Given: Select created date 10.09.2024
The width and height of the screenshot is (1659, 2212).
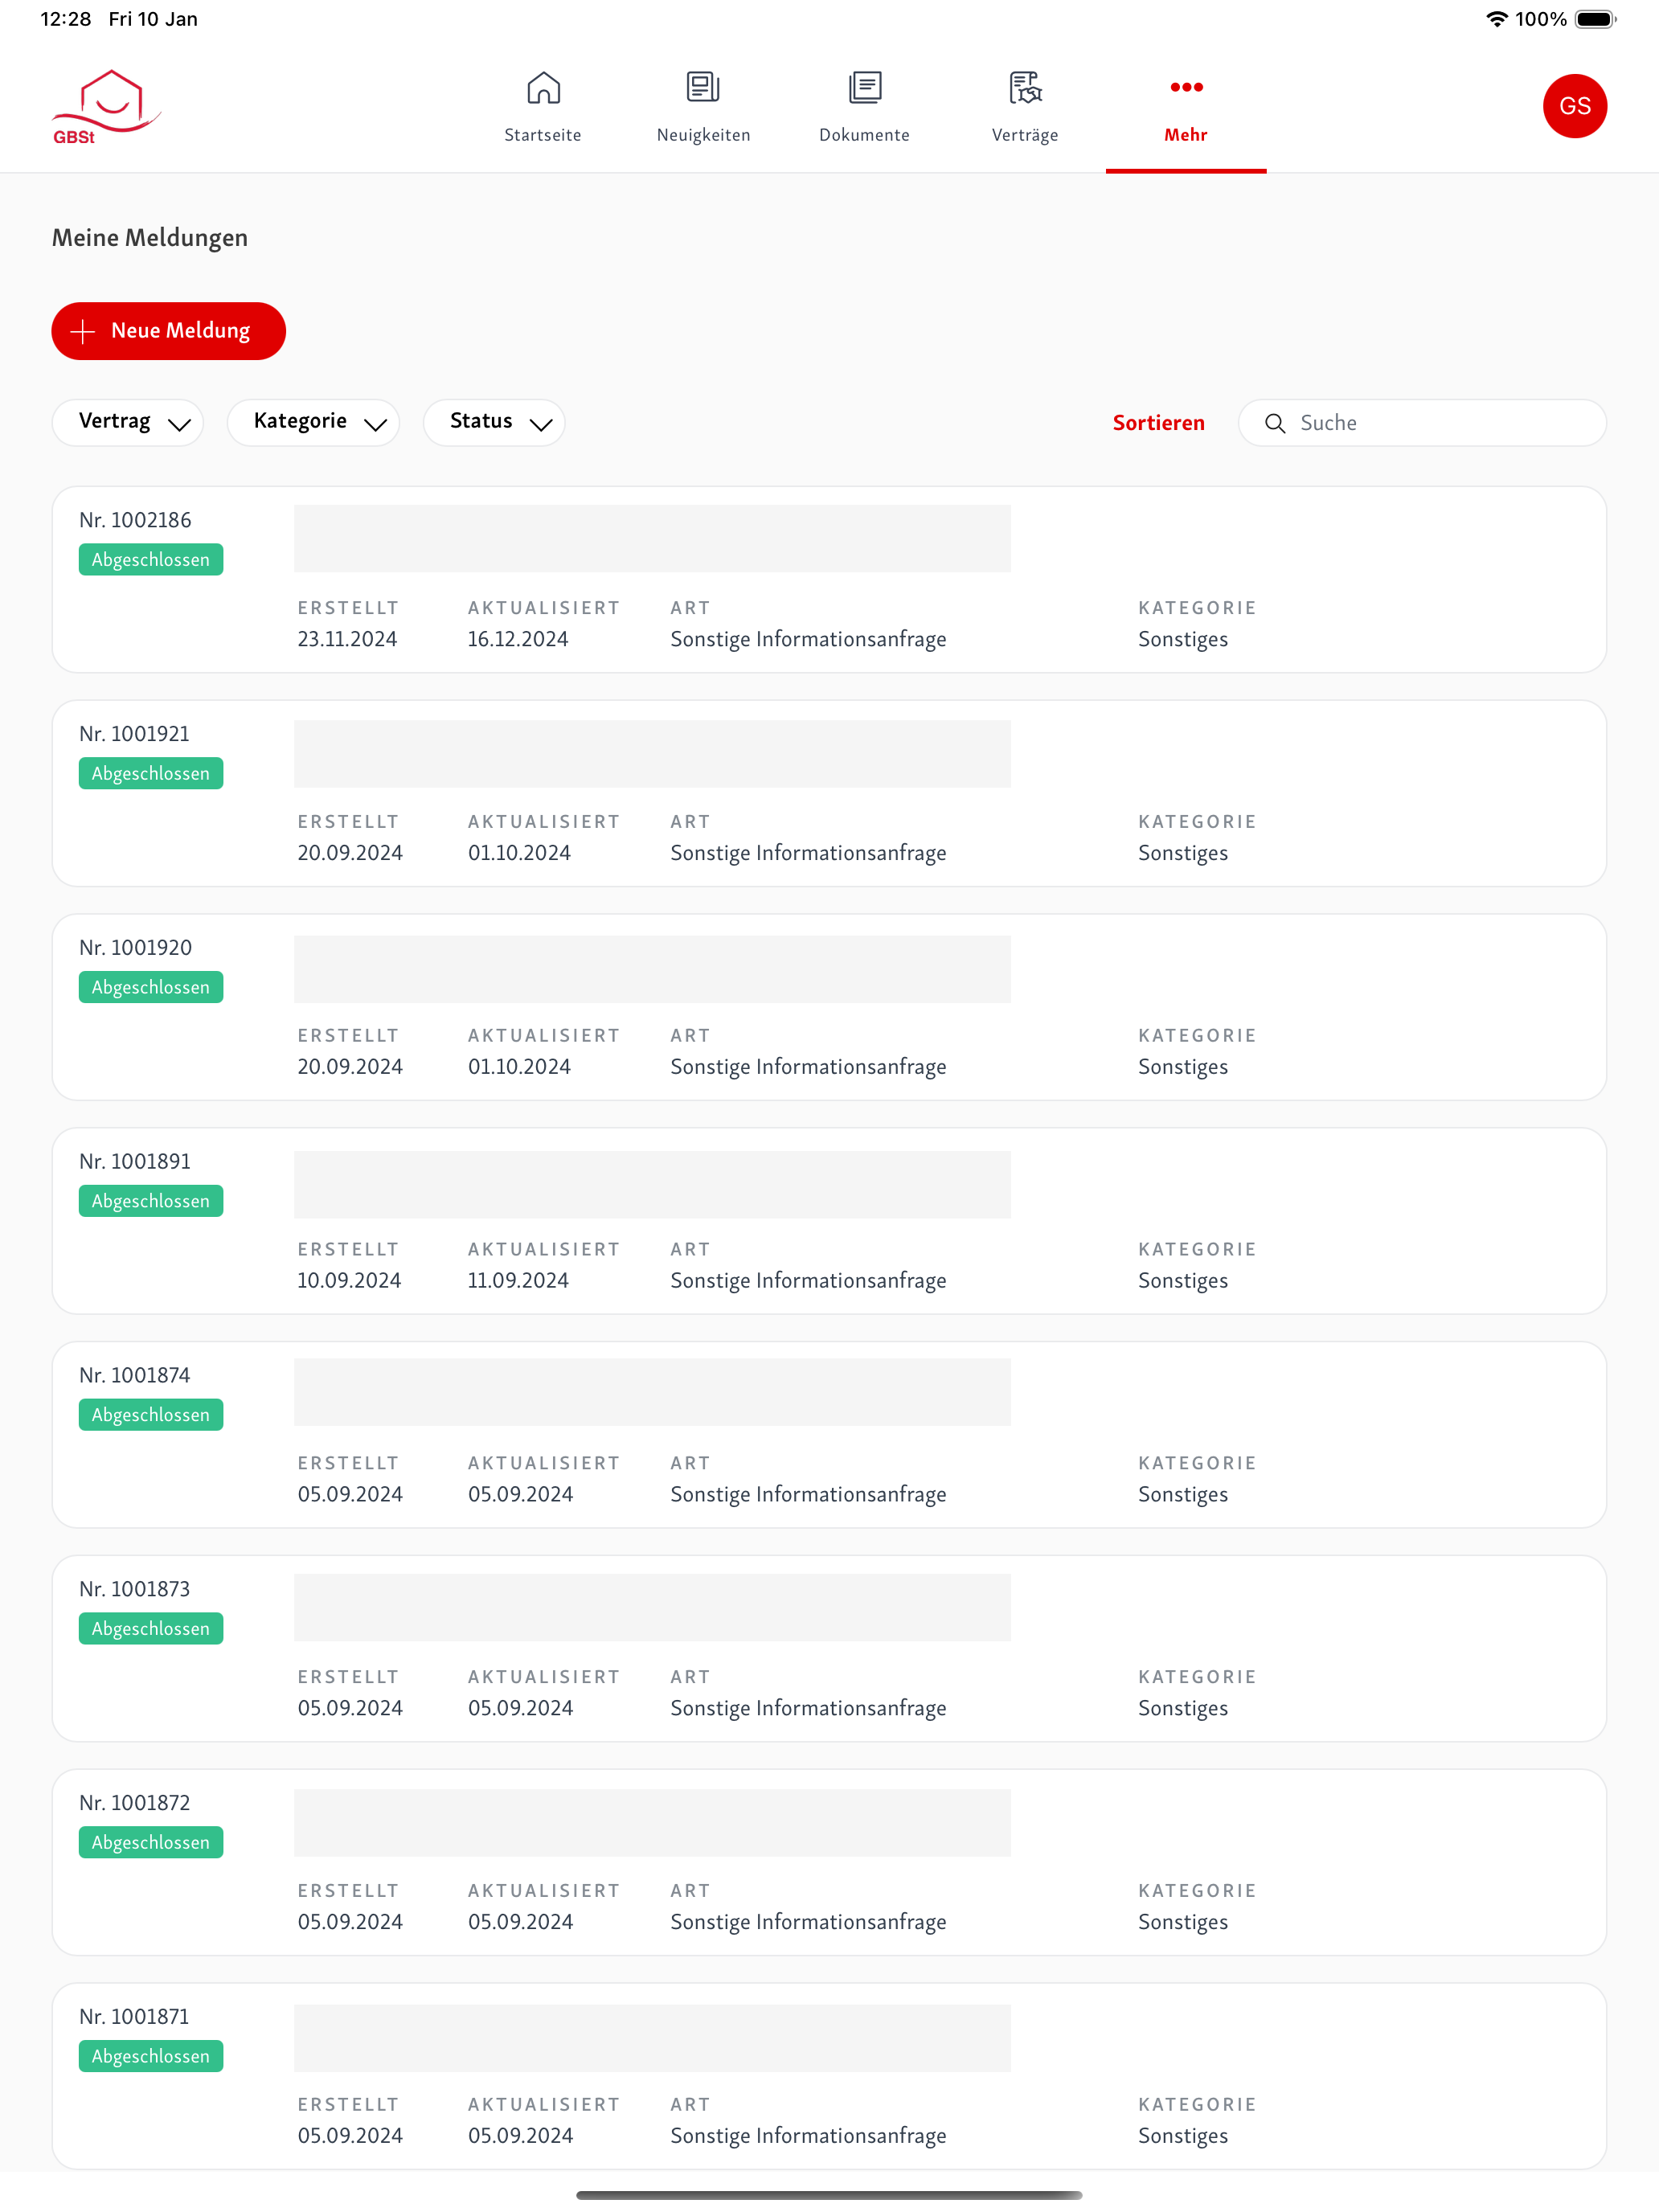Looking at the screenshot, I should (x=349, y=1281).
